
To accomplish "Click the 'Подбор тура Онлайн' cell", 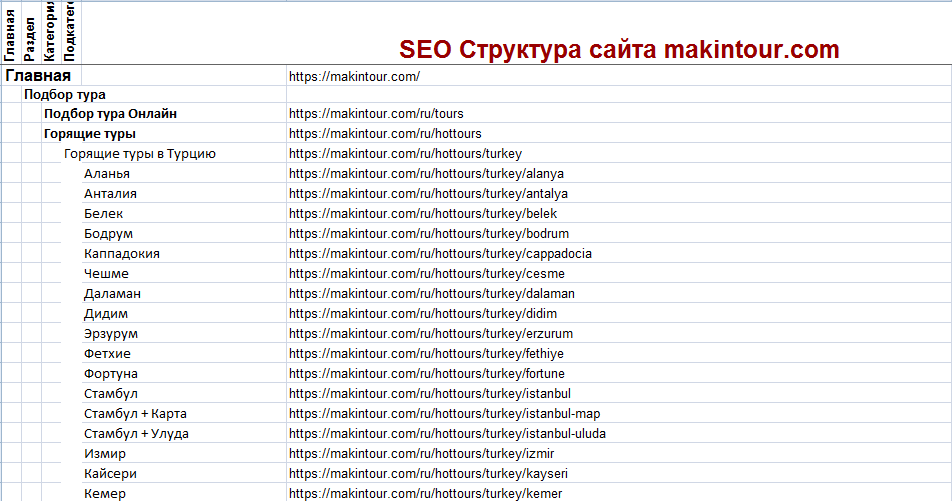I will 110,114.
